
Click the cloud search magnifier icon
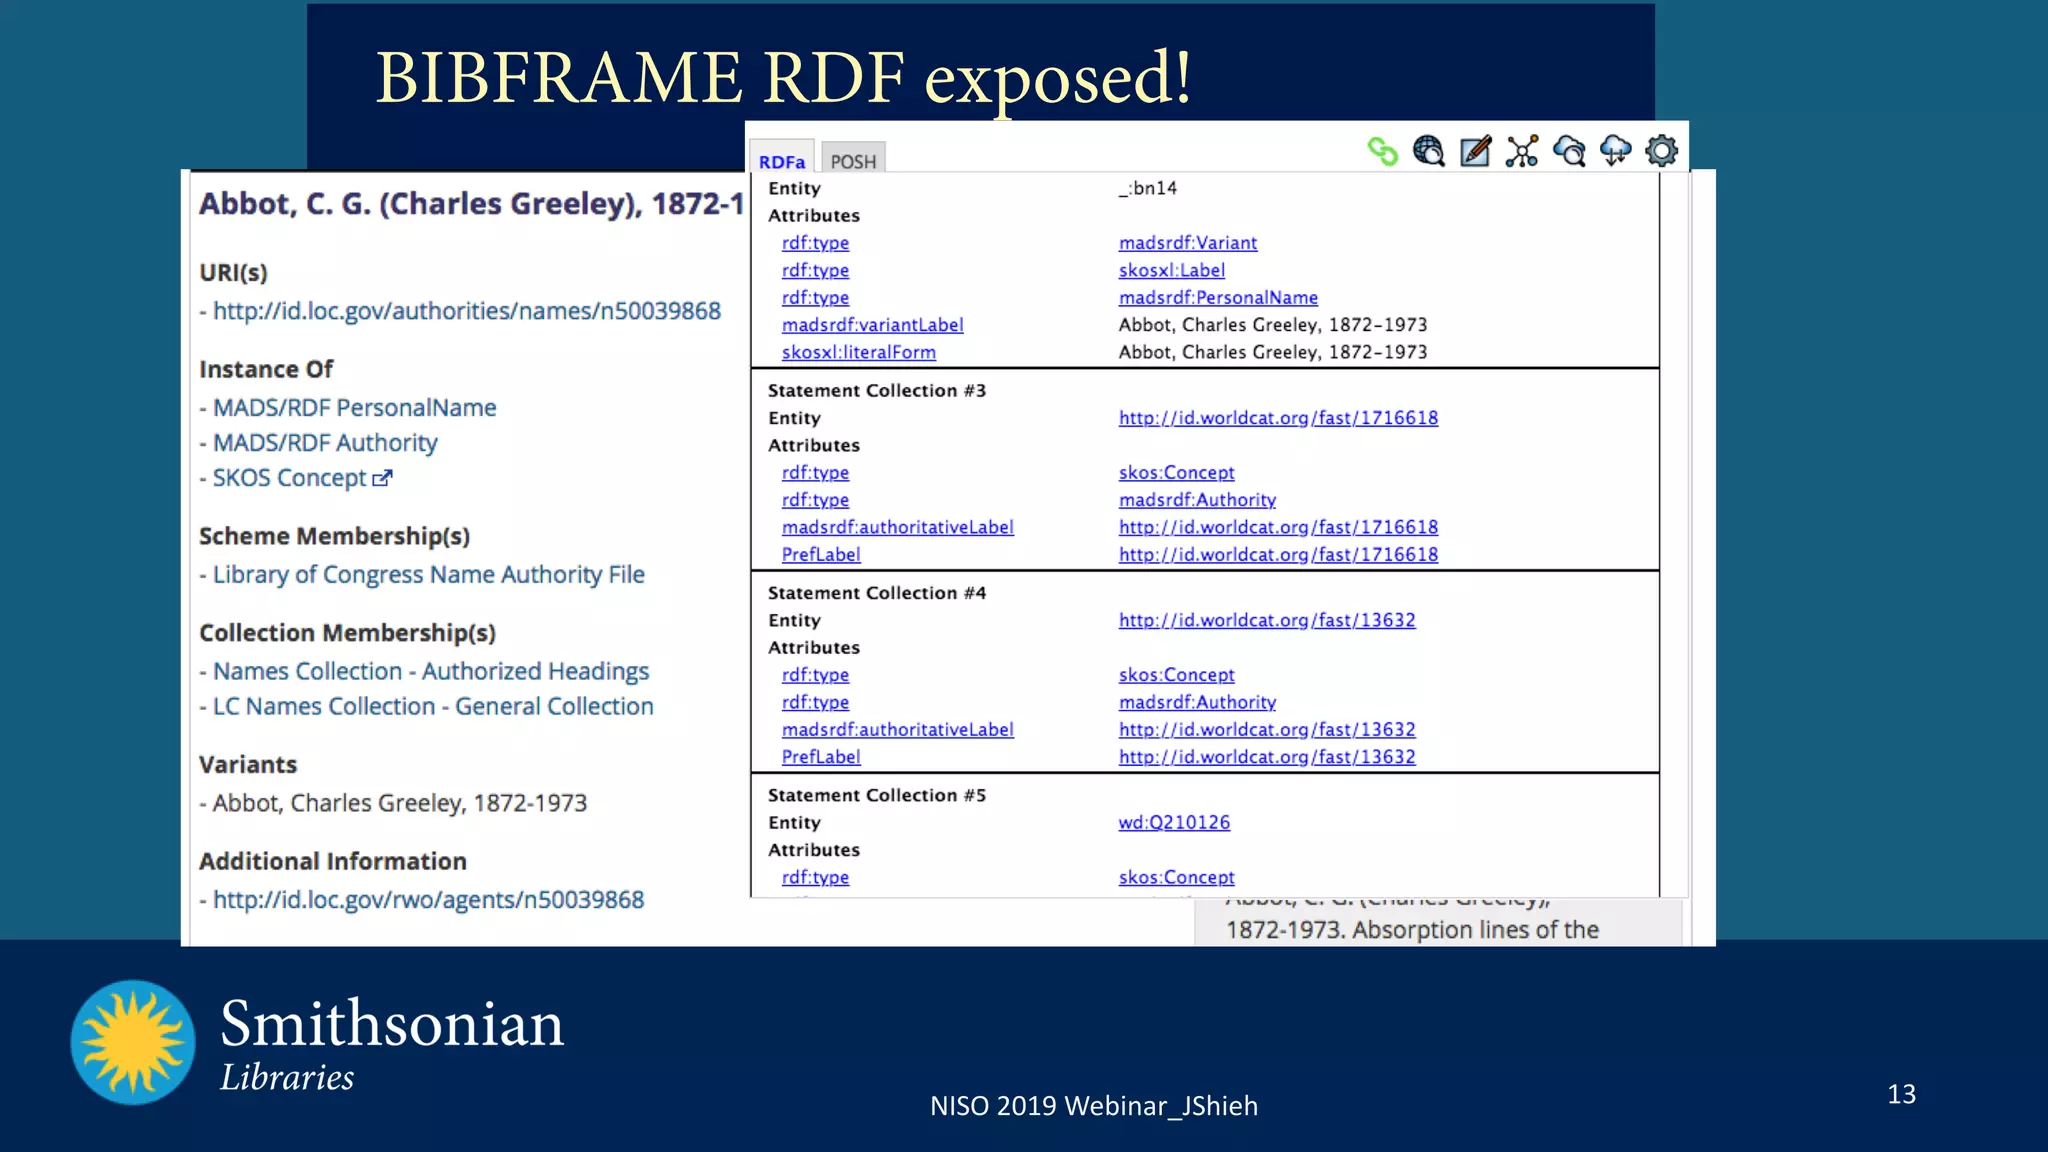[x=1569, y=151]
